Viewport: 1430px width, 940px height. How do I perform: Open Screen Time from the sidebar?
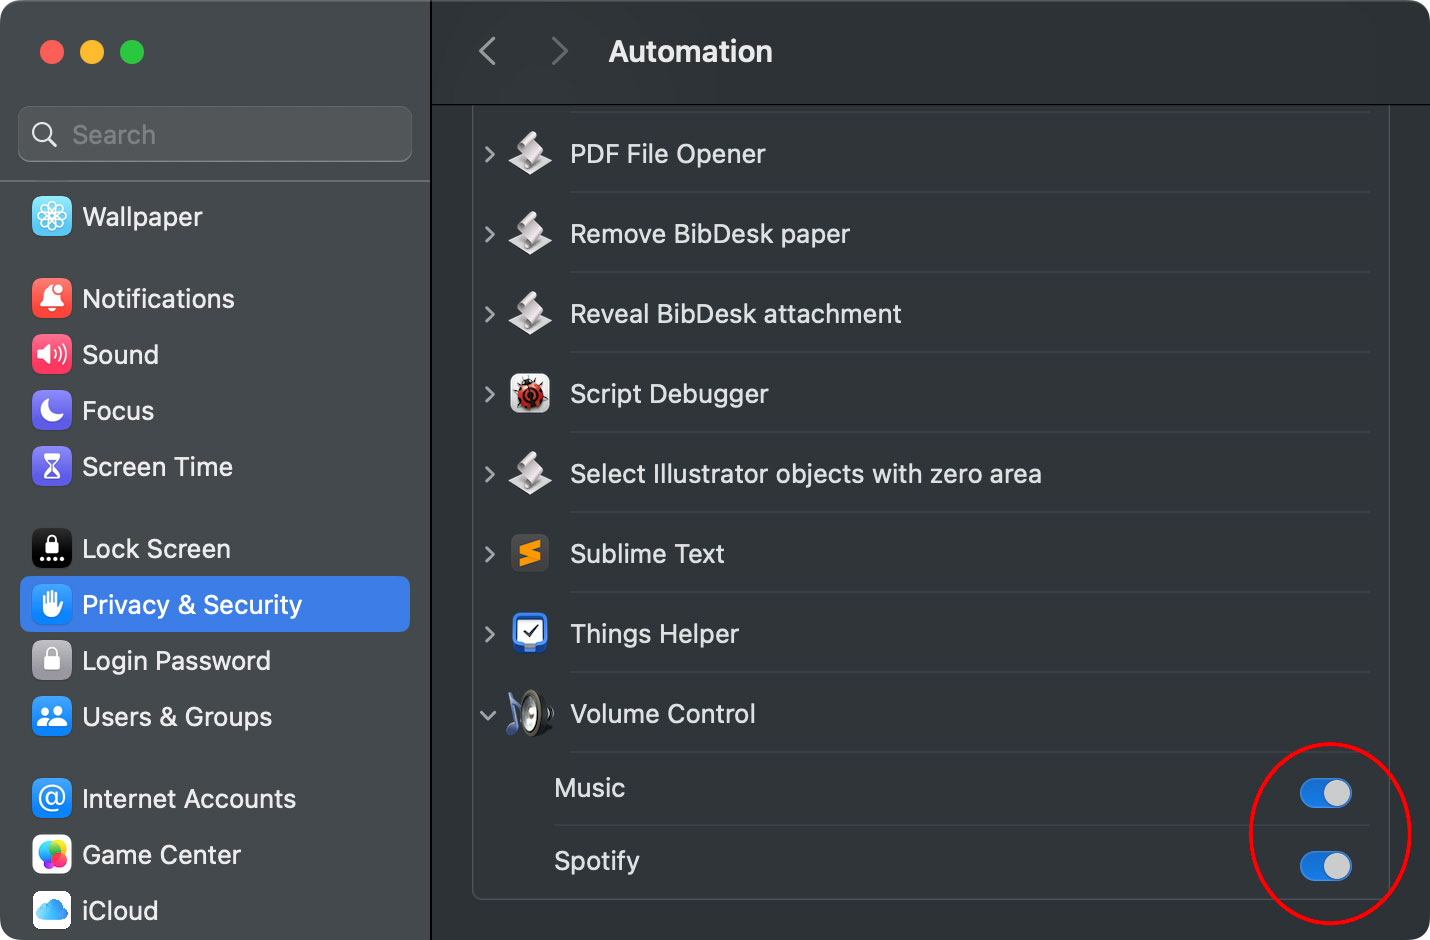point(158,466)
